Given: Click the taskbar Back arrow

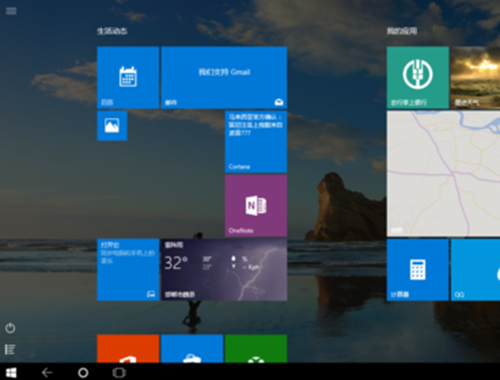Looking at the screenshot, I should coord(47,373).
